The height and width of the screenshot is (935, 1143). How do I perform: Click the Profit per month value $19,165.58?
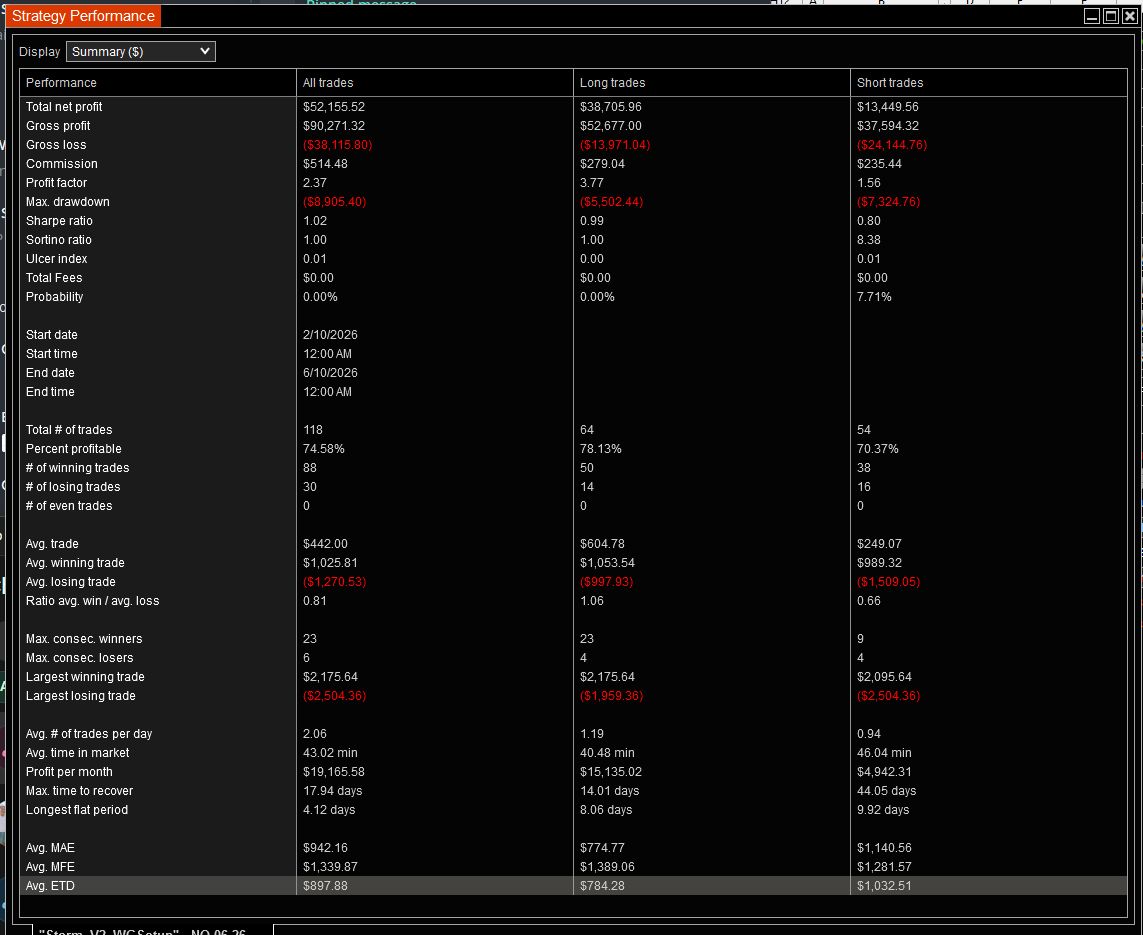point(334,772)
